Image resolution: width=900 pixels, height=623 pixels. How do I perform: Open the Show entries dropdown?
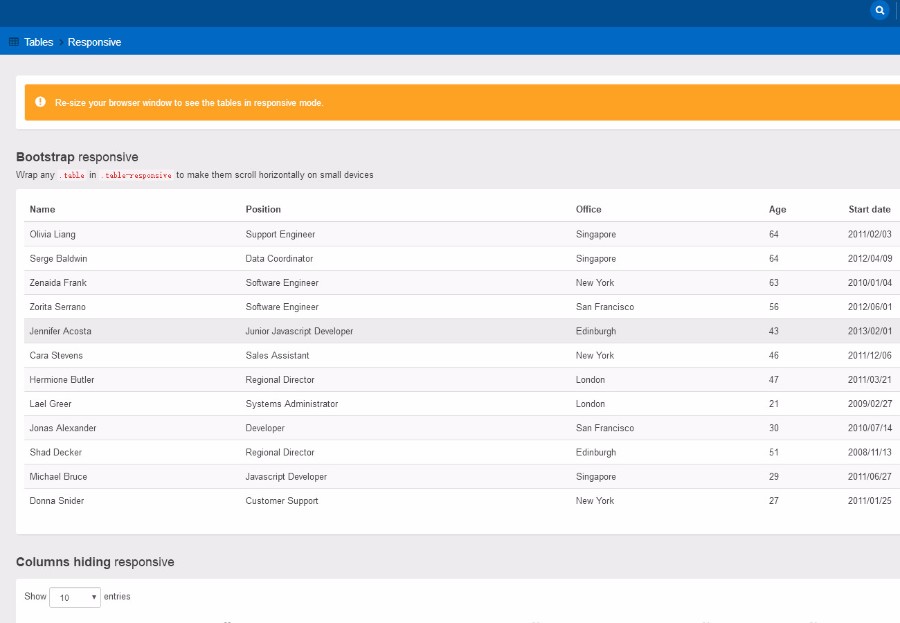(x=75, y=597)
